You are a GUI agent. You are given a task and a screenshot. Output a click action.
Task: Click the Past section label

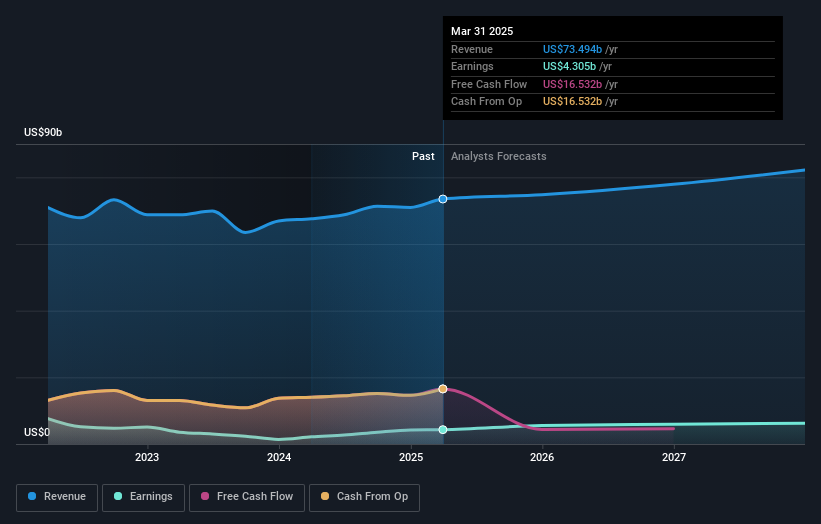[x=423, y=157]
